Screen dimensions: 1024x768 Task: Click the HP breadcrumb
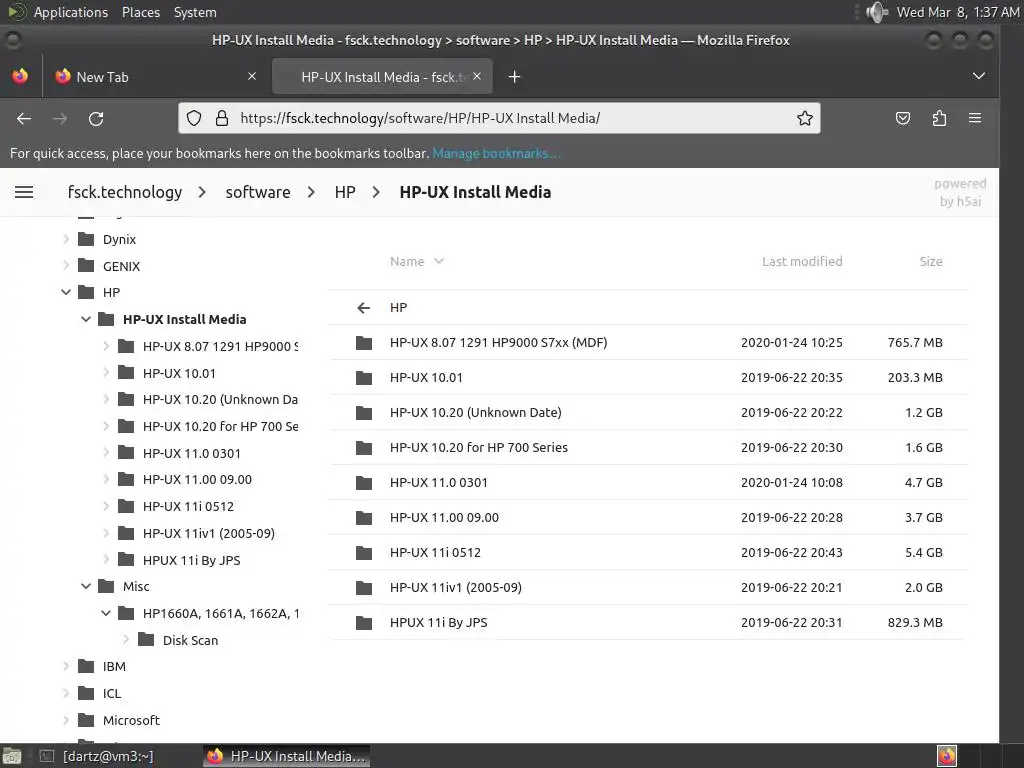(x=345, y=192)
